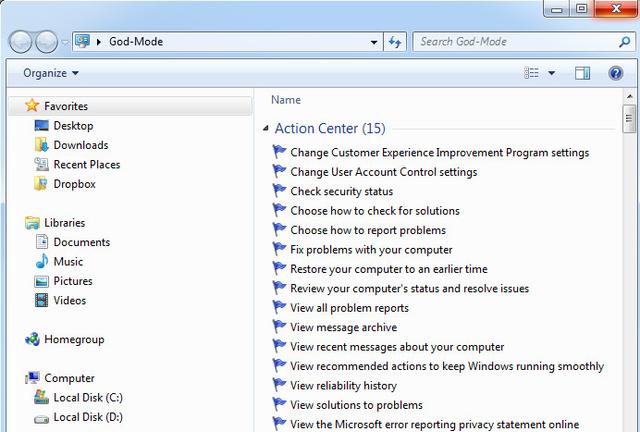This screenshot has height=432, width=640.
Task: Click the Back navigation arrow button
Action: coord(20,42)
